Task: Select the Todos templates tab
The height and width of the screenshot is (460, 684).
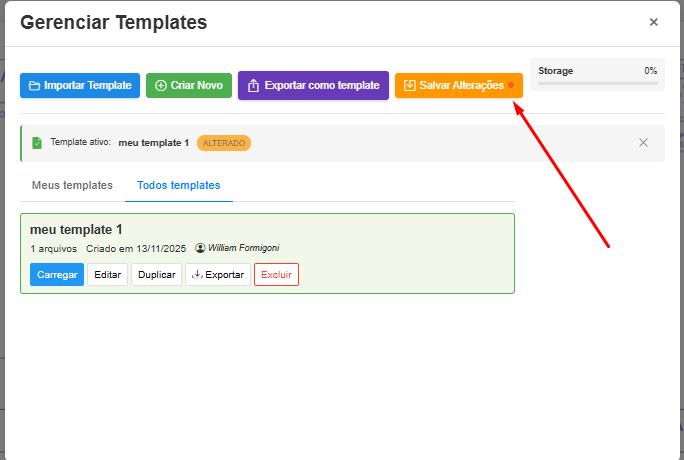Action: (179, 185)
